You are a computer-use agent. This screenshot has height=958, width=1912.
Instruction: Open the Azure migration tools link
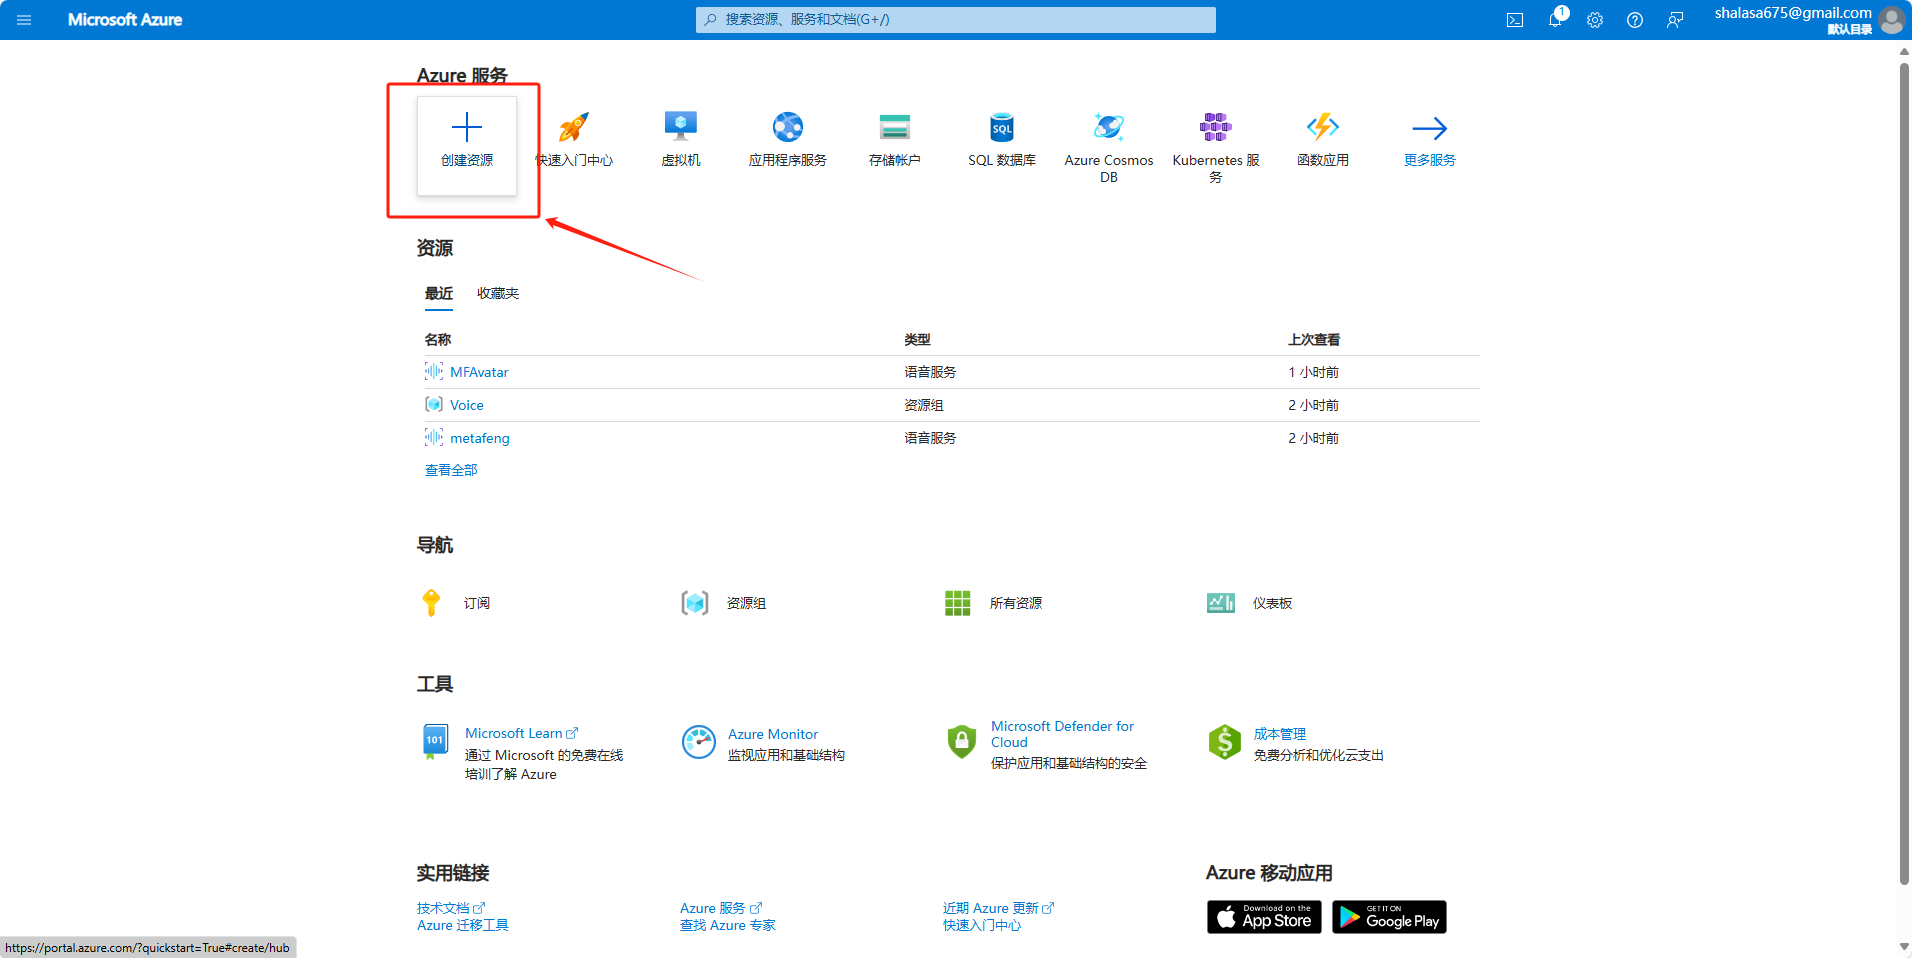pos(463,925)
